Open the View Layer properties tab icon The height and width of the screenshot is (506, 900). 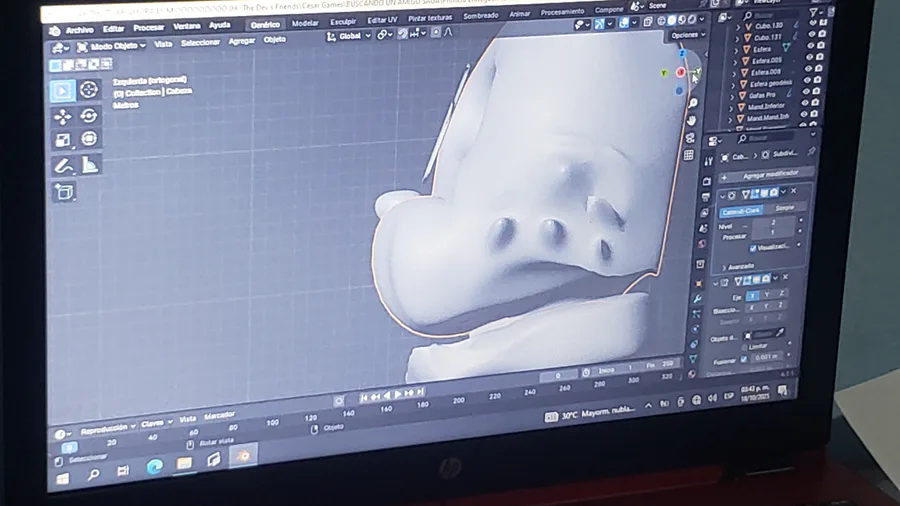tap(704, 213)
